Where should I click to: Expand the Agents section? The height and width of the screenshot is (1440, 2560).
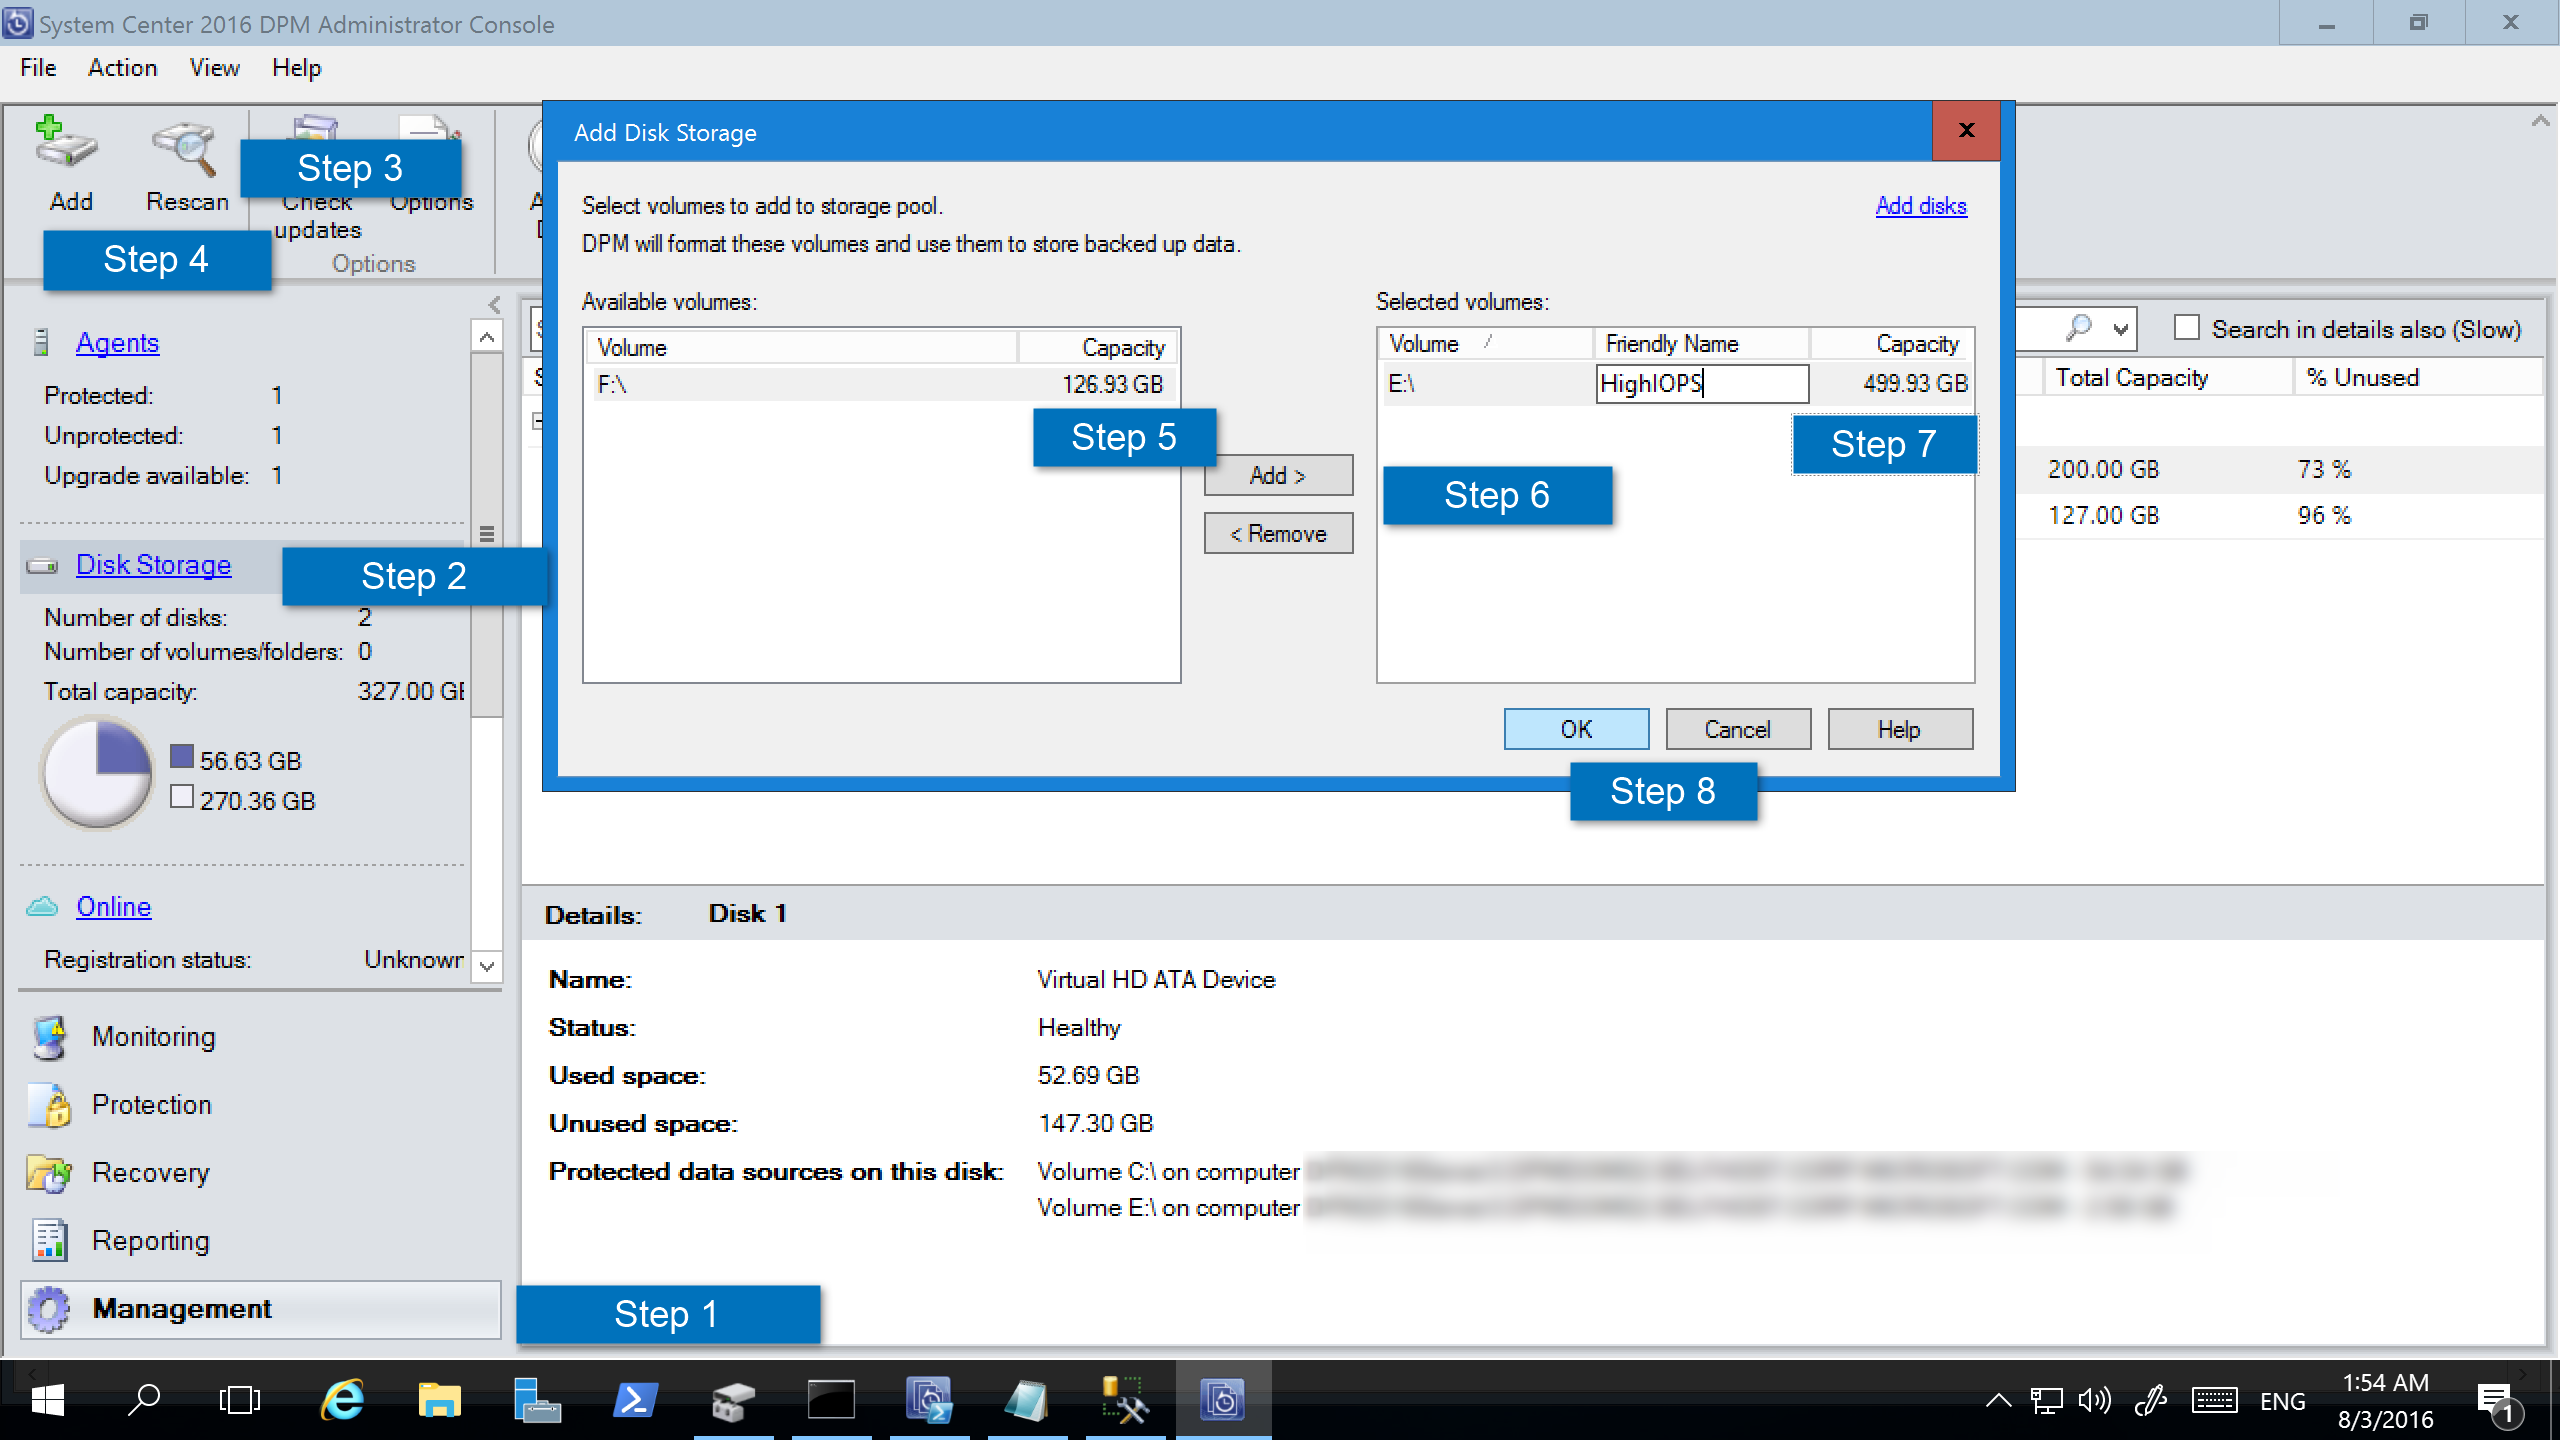pyautogui.click(x=118, y=341)
